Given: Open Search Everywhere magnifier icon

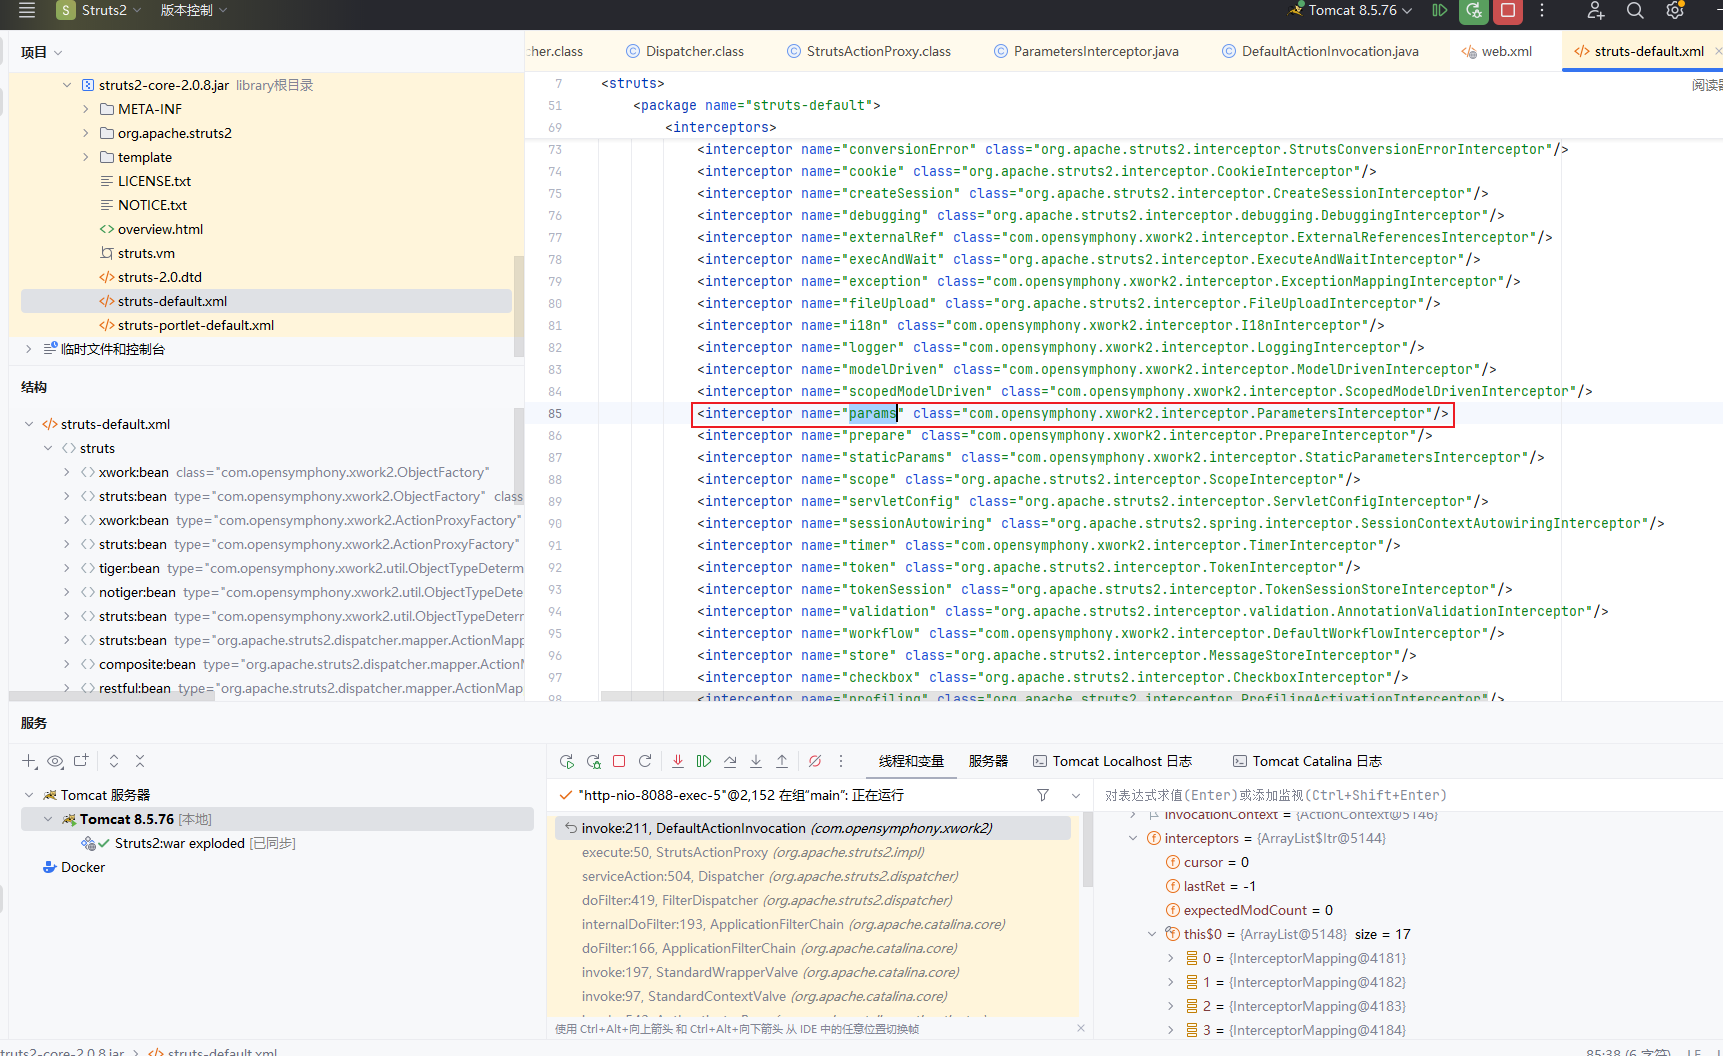Looking at the screenshot, I should click(x=1635, y=11).
